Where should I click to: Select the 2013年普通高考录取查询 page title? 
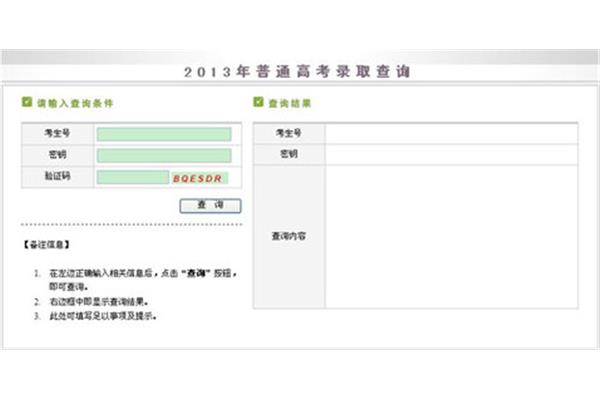[297, 72]
